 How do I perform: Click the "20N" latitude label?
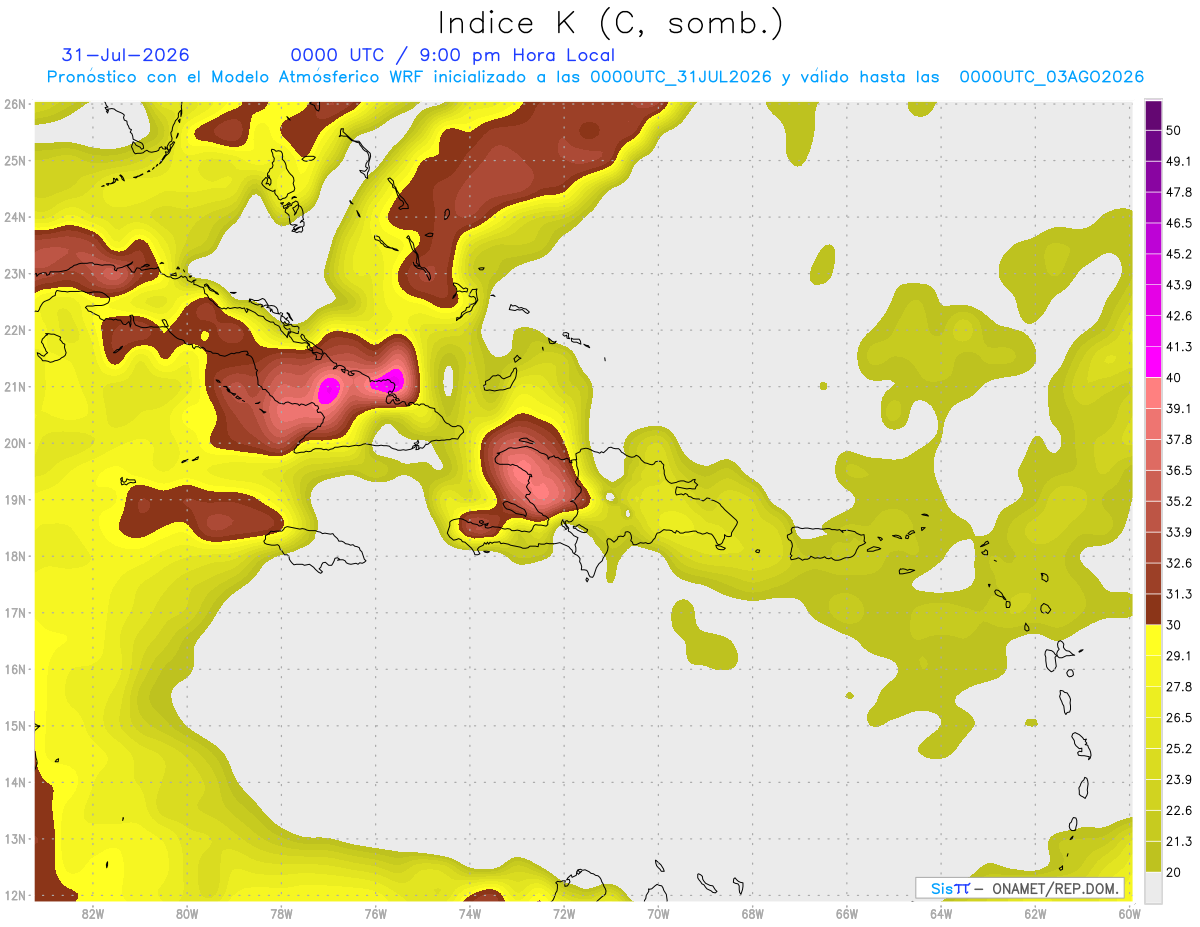tap(15, 443)
